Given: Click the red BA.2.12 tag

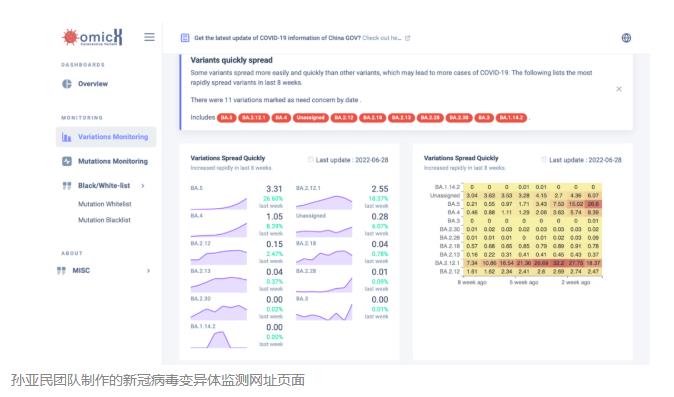Looking at the screenshot, I should pyautogui.click(x=344, y=118).
